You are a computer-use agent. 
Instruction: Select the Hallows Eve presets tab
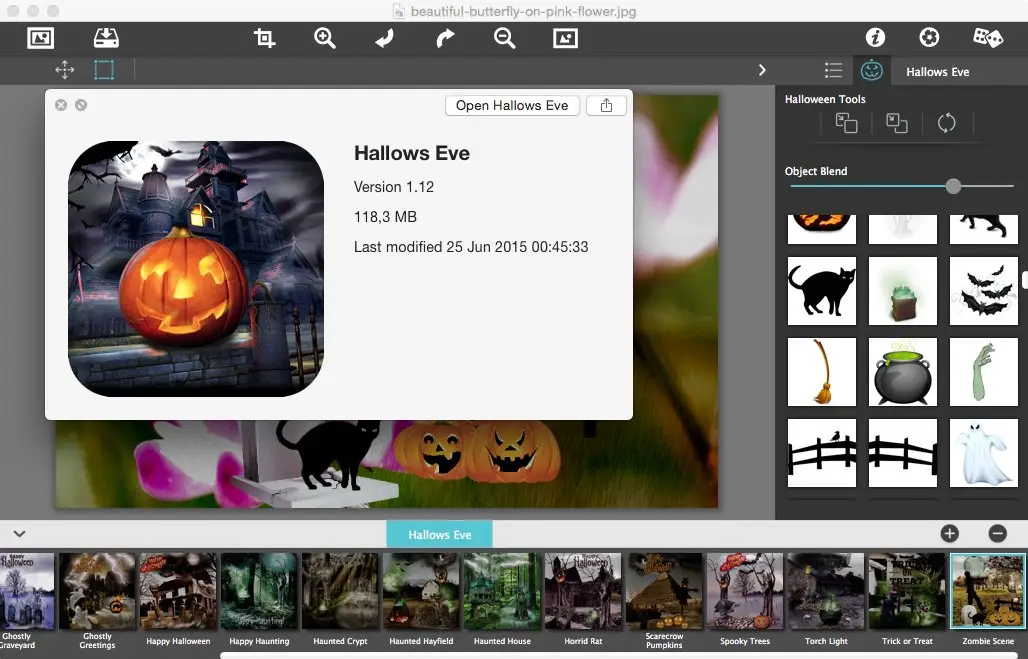tap(439, 534)
